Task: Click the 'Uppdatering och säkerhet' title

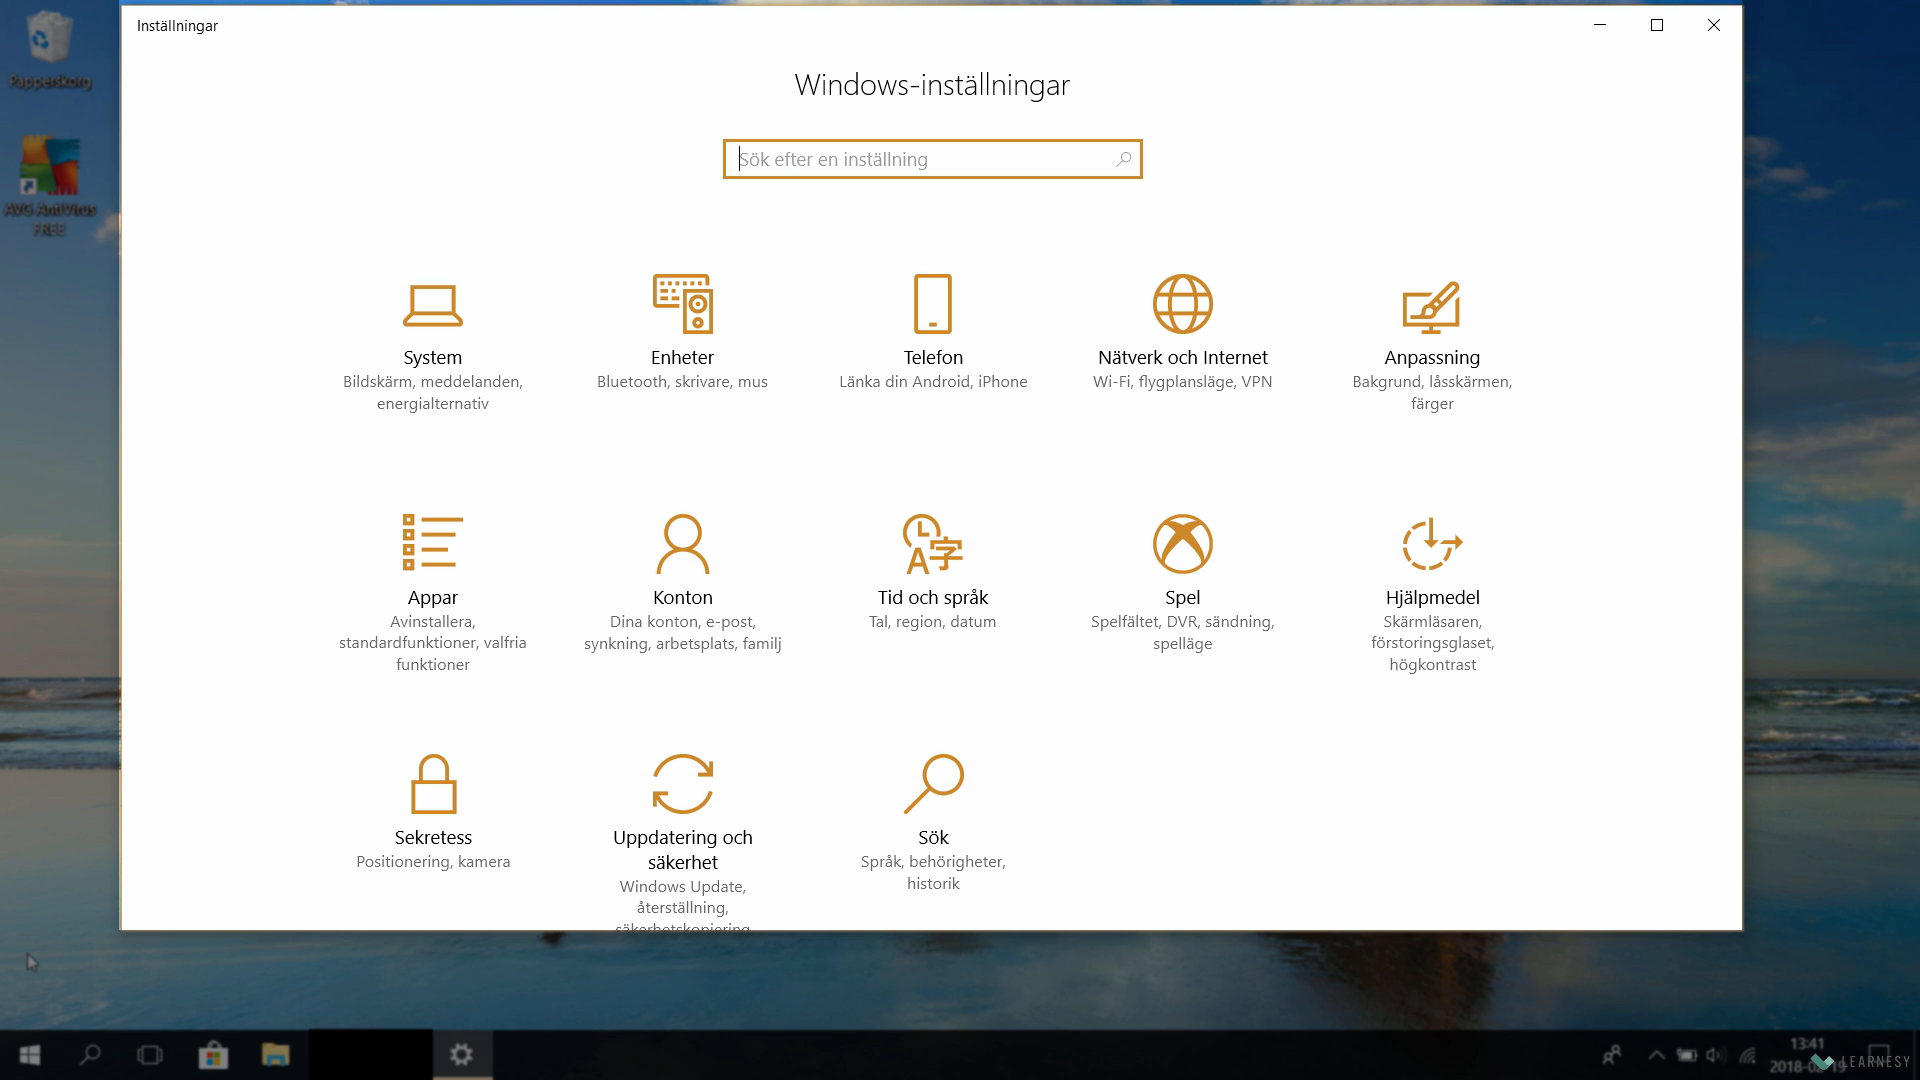Action: [682, 850]
